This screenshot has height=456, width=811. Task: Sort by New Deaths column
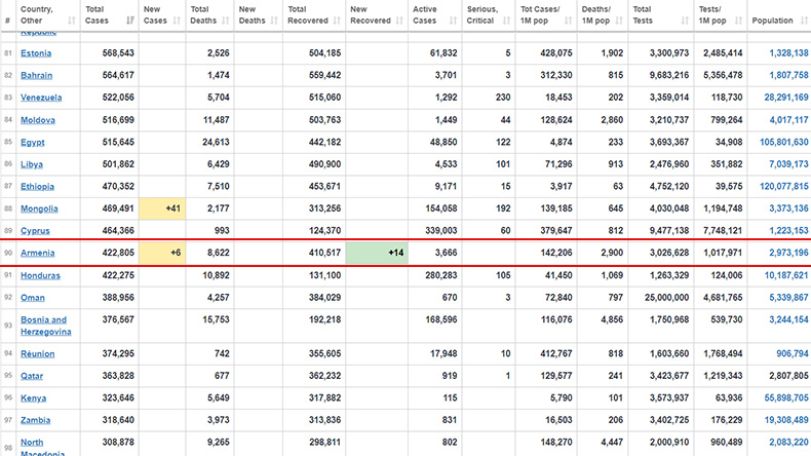click(258, 15)
